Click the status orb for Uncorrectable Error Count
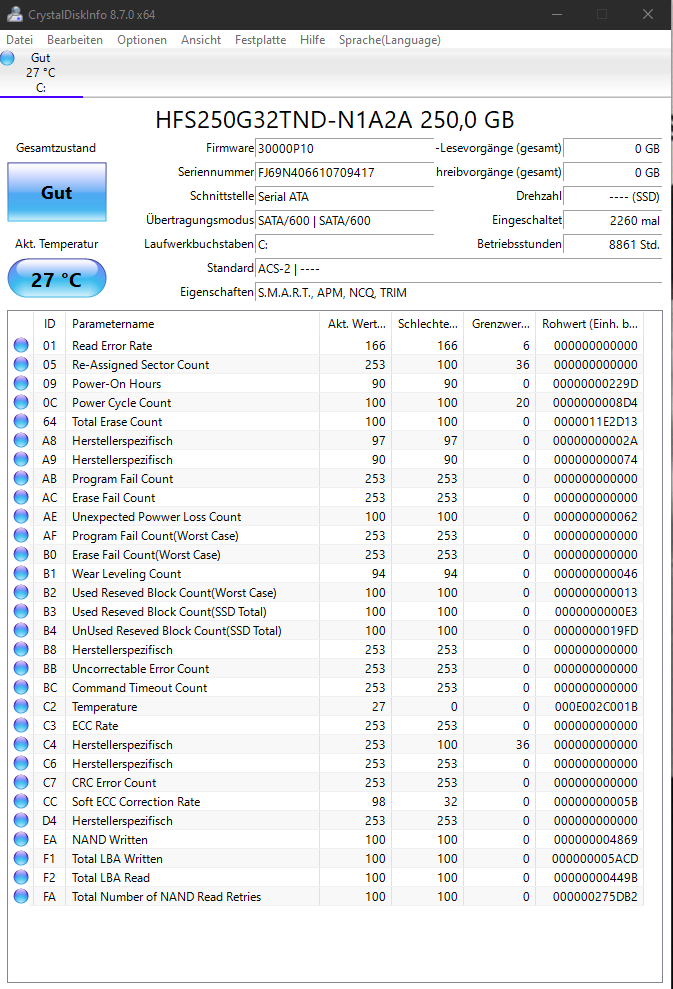Screen dimensions: 673x989 tap(21, 669)
